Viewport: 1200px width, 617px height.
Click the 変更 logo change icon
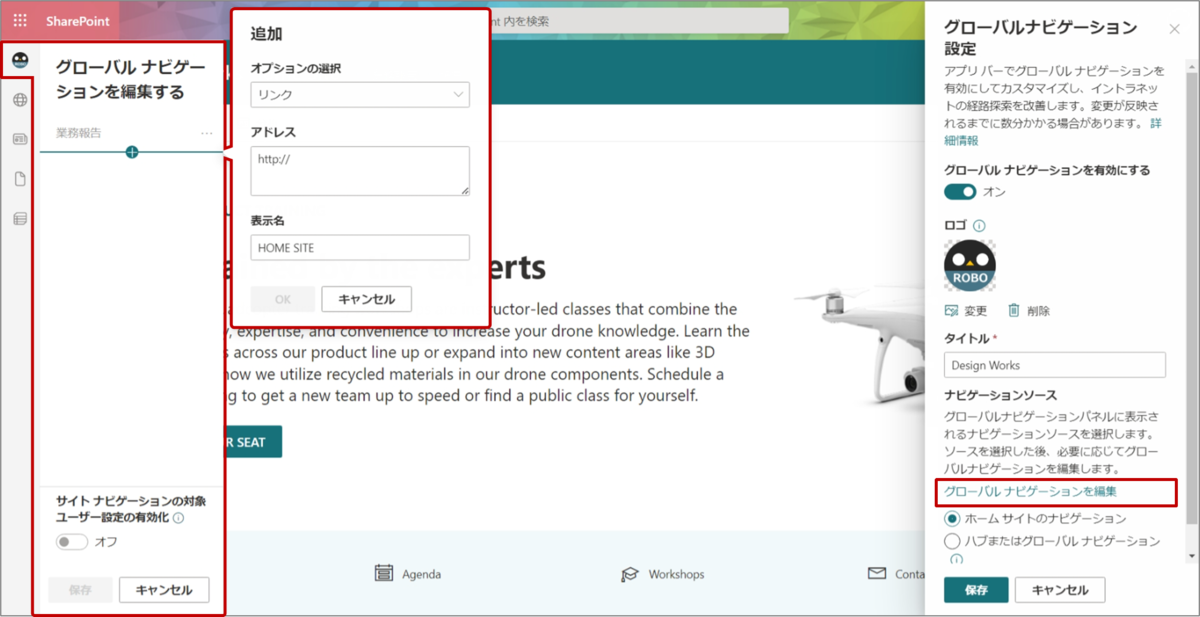(951, 311)
